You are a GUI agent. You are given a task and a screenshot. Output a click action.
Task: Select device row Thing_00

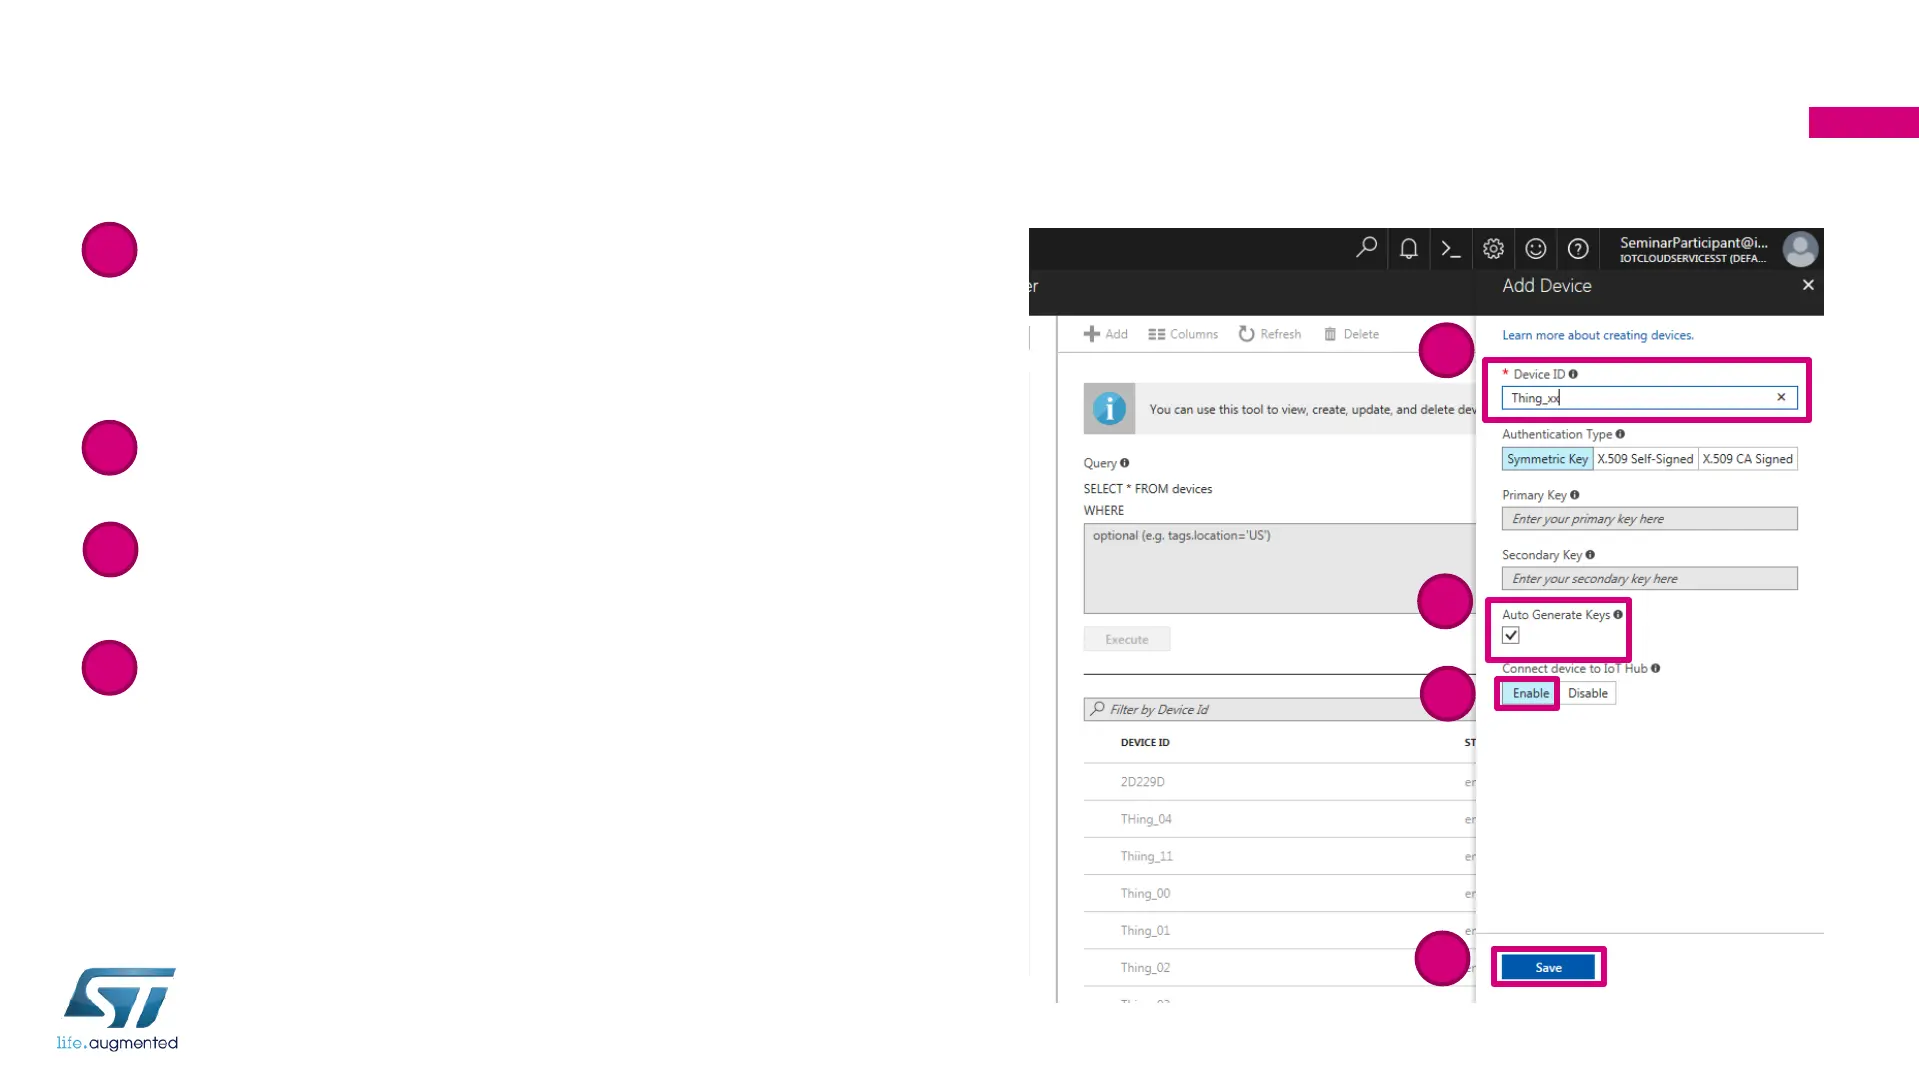coord(1279,893)
